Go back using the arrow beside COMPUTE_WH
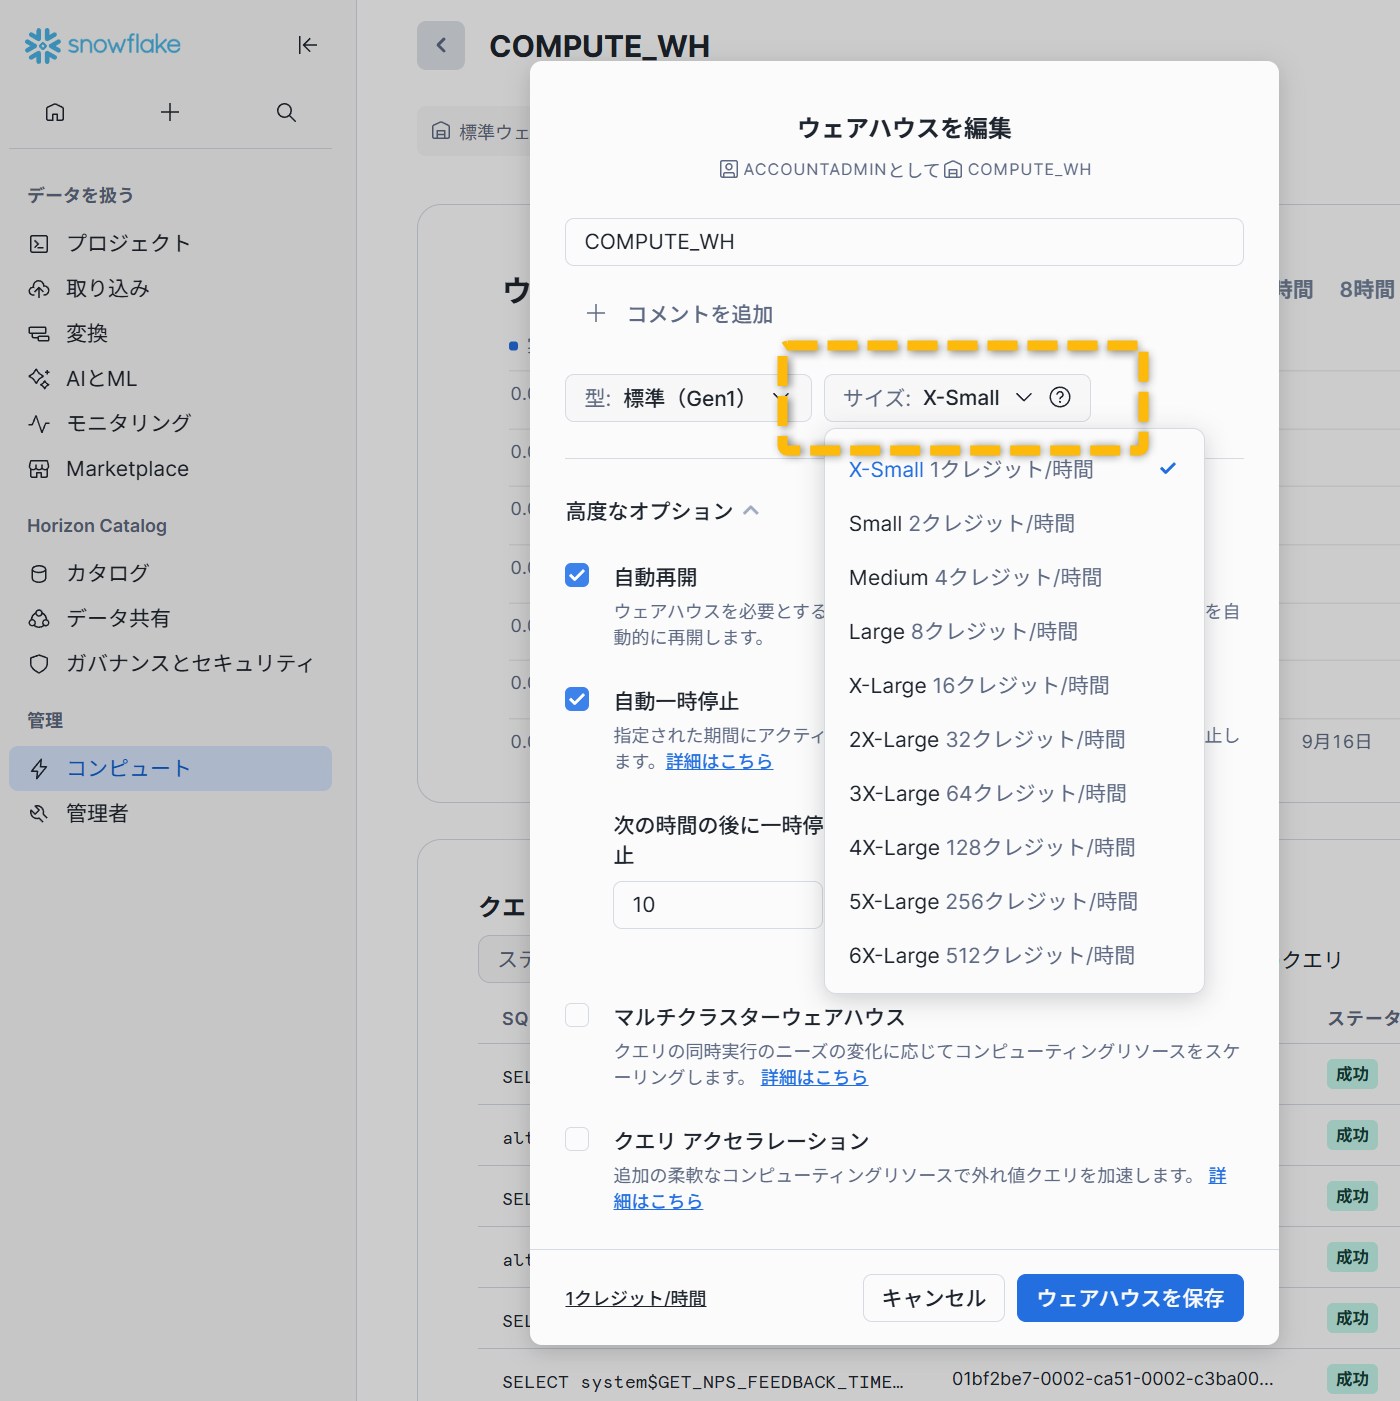The height and width of the screenshot is (1401, 1400). [x=441, y=46]
